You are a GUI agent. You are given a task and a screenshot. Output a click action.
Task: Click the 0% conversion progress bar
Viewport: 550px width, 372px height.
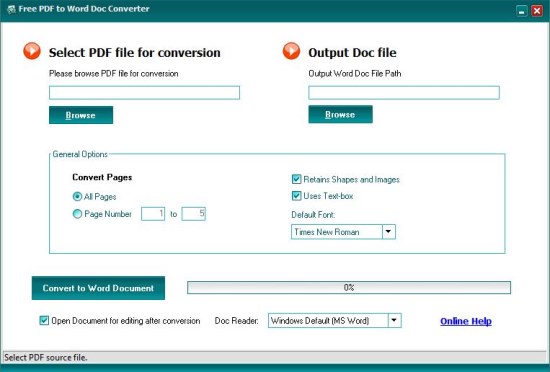tap(349, 288)
